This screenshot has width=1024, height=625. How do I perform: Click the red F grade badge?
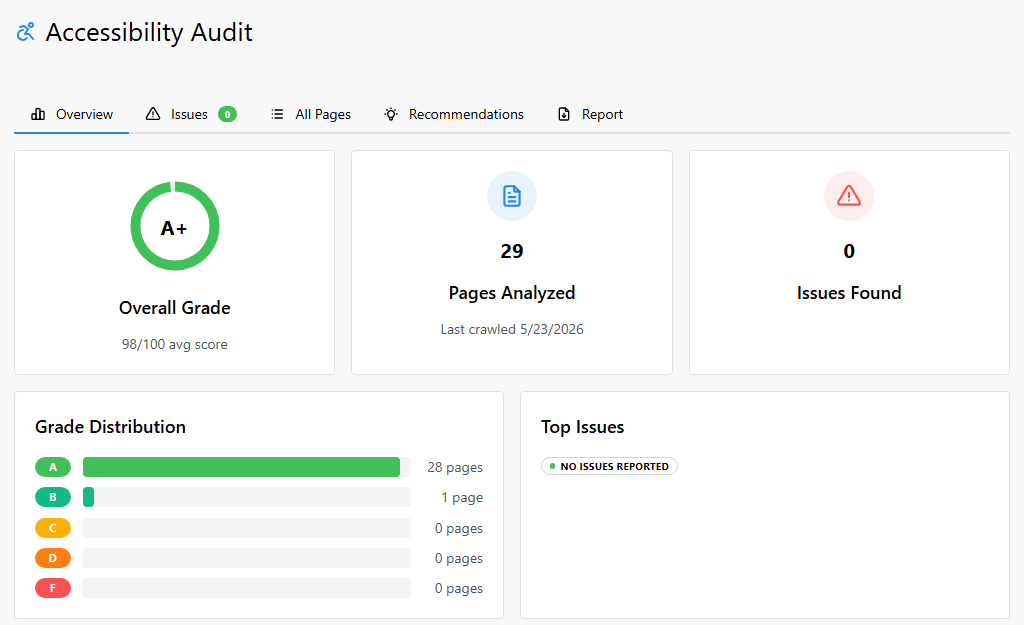[53, 588]
